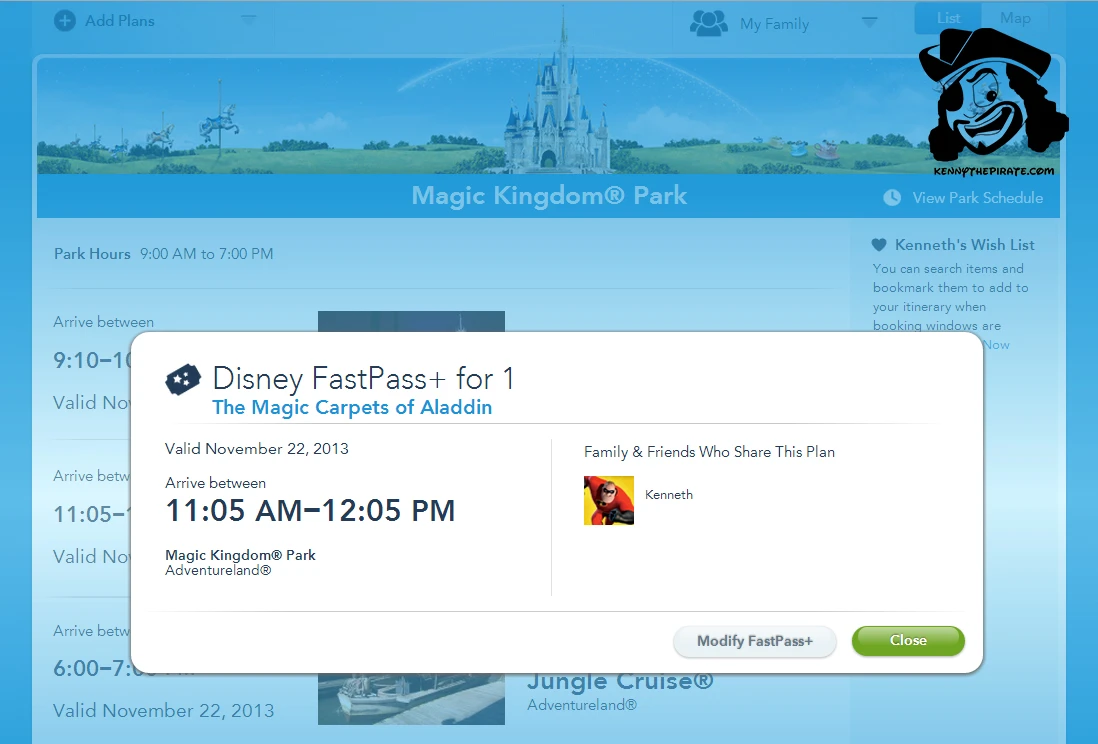Switch to the Map view tab
Screen dimensions: 1098x744
(1015, 18)
